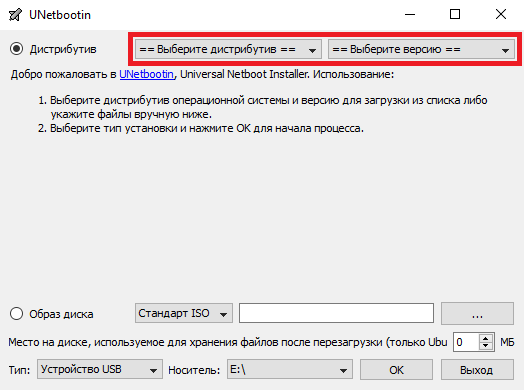Close the UNetbootin window
Screen dimensions: 524x390
point(501,14)
